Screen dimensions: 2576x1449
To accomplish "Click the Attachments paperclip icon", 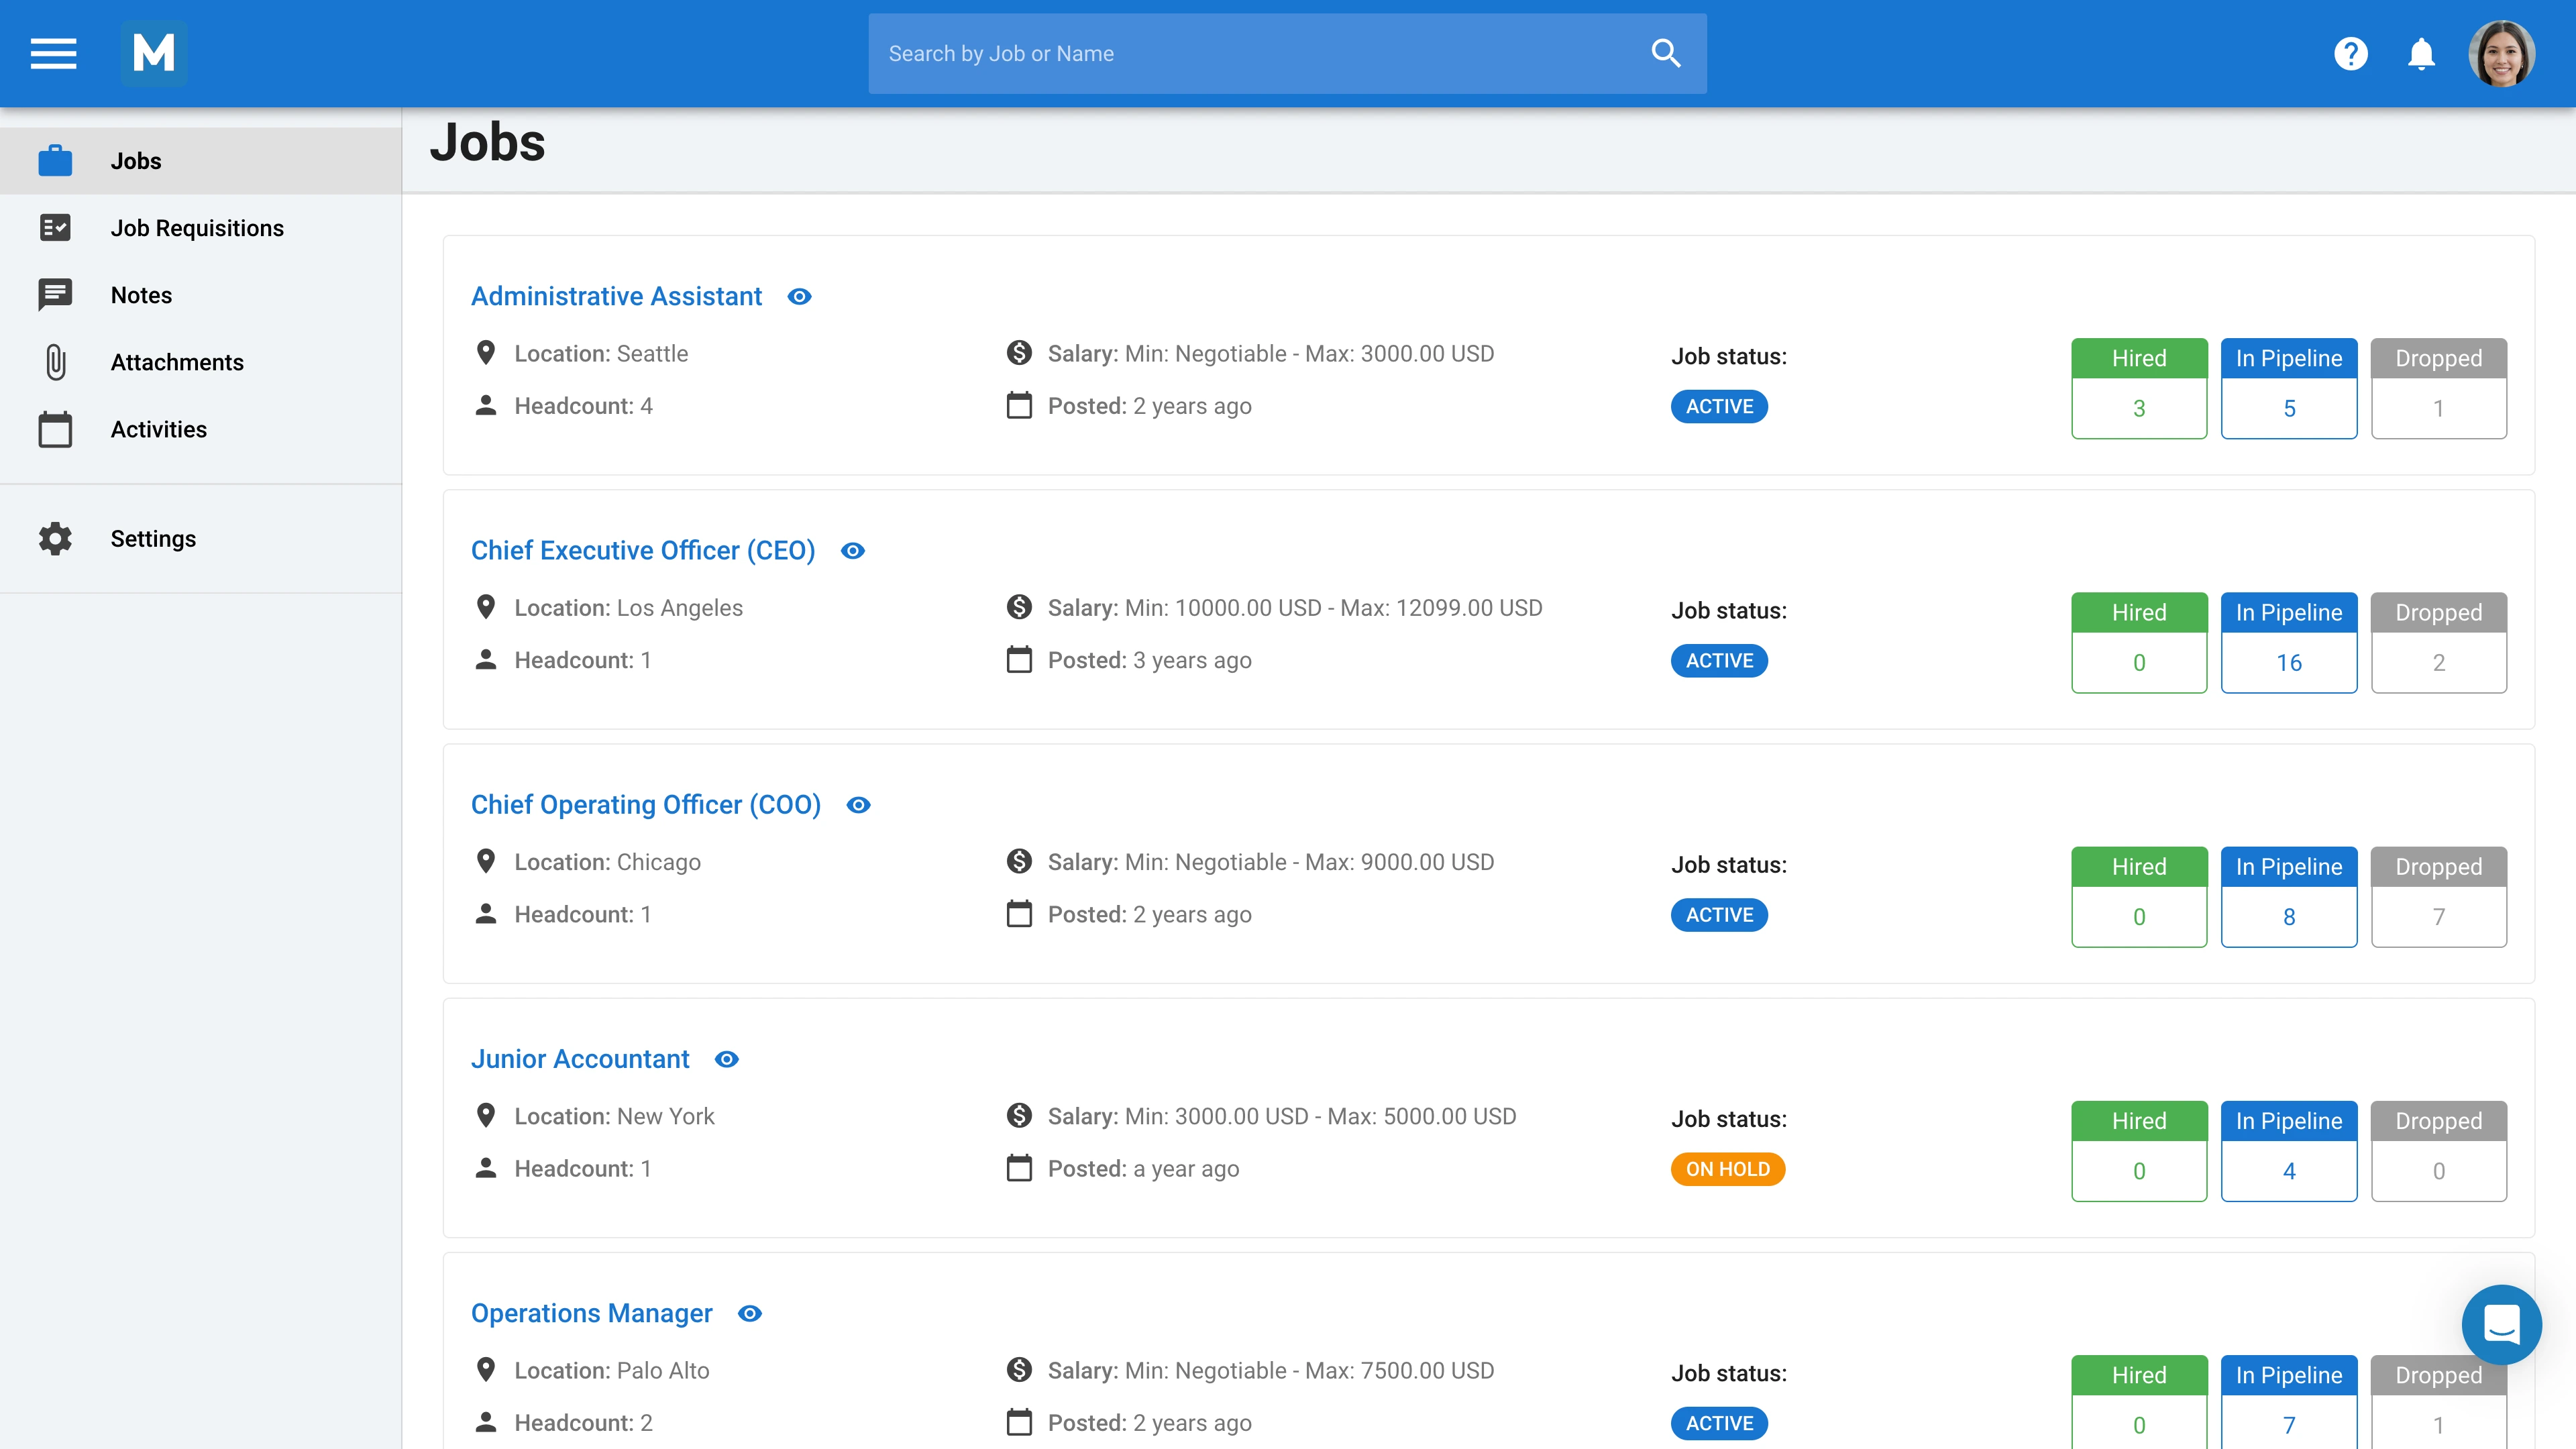I will coord(55,362).
